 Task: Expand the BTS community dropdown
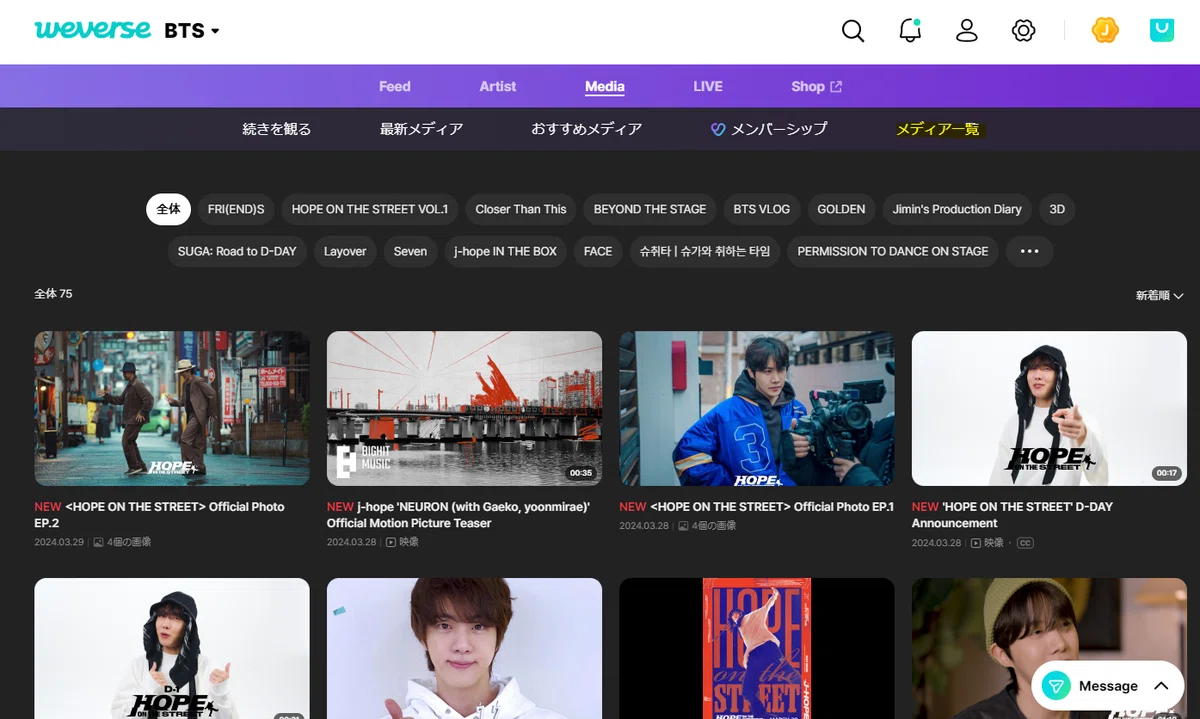click(x=192, y=31)
